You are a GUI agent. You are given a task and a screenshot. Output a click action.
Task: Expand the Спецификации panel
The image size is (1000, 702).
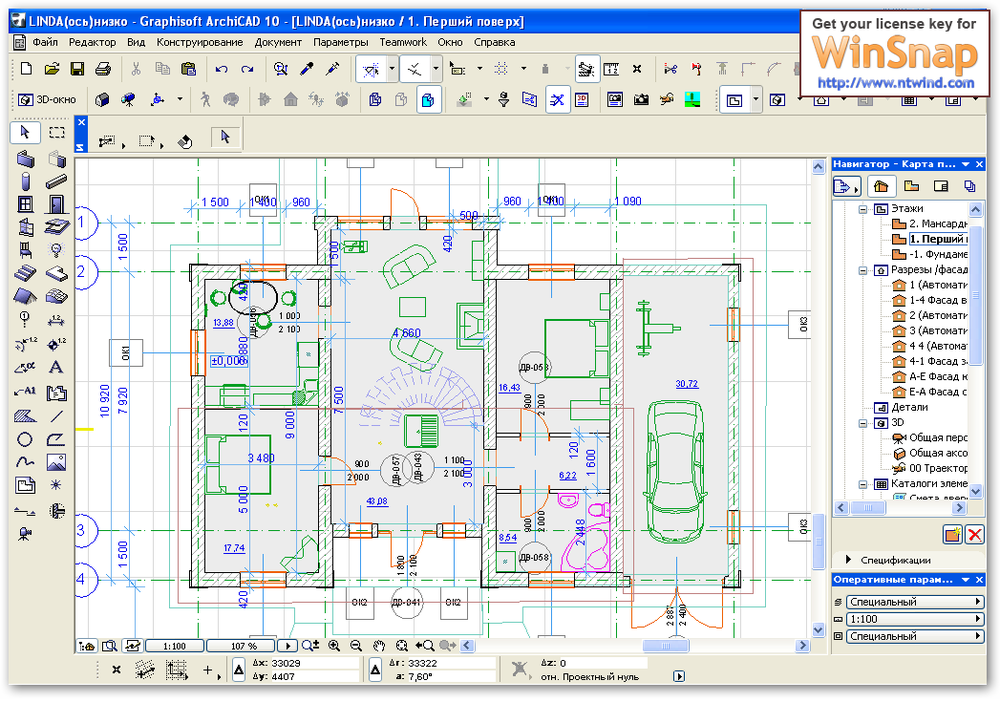850,560
